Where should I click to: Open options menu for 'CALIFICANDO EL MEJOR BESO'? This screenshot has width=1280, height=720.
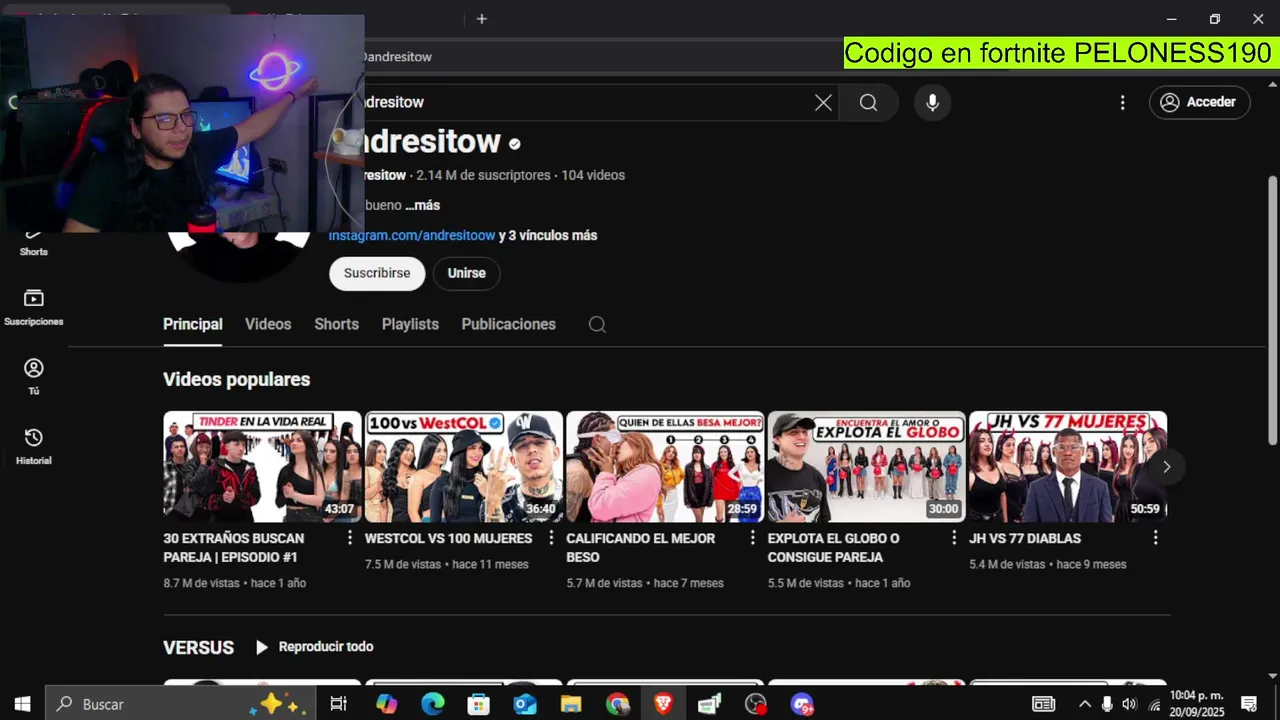752,538
